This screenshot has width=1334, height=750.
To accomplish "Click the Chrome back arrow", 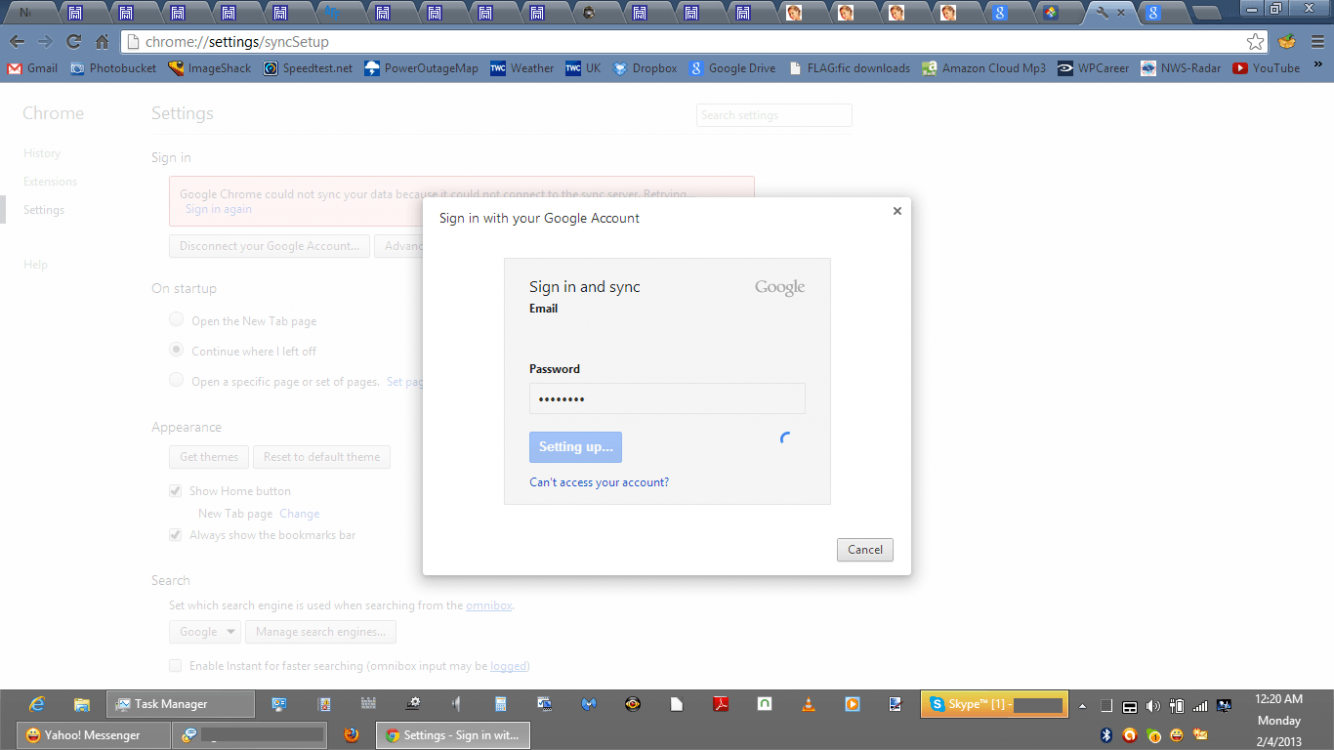I will click(17, 42).
